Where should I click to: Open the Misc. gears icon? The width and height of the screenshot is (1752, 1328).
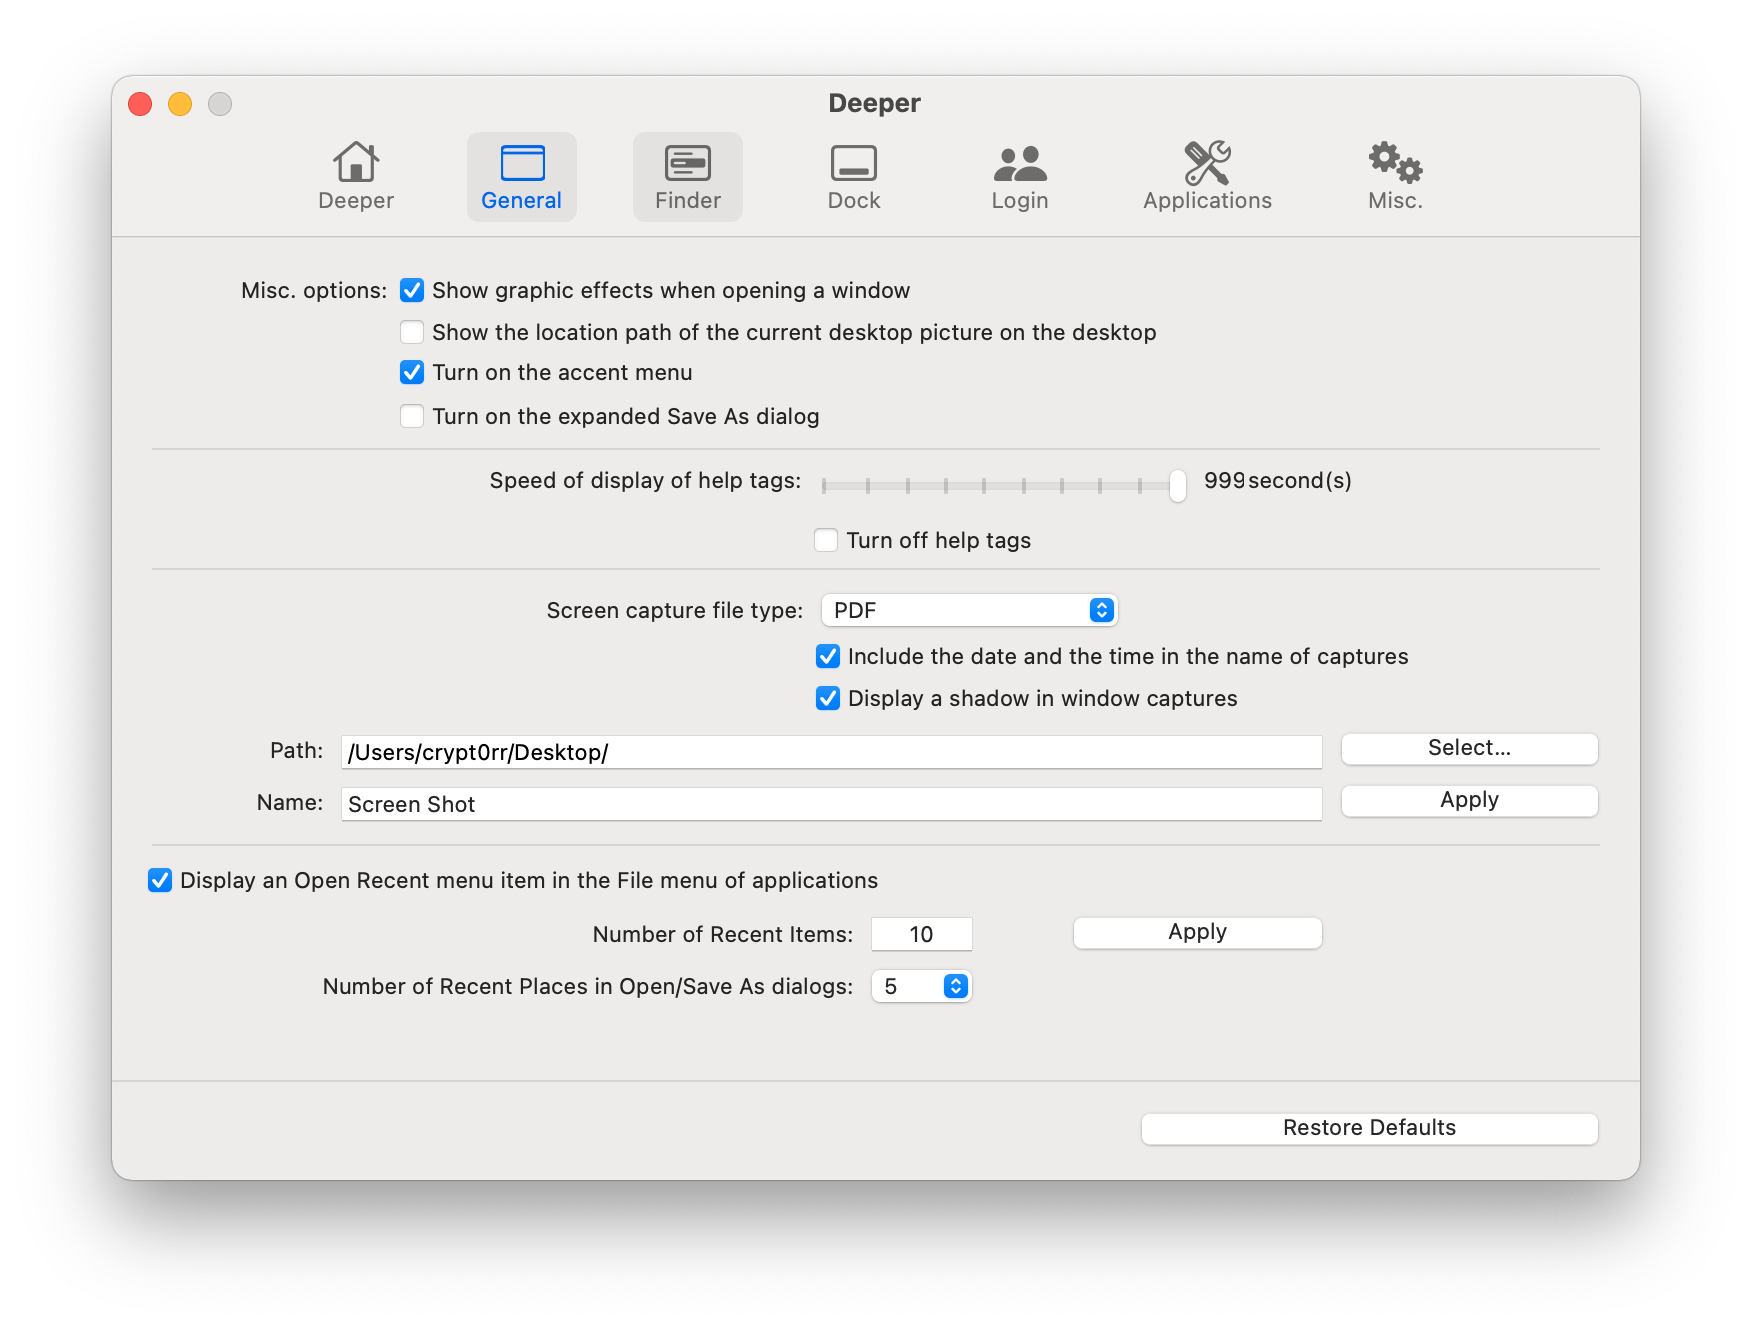click(x=1395, y=163)
